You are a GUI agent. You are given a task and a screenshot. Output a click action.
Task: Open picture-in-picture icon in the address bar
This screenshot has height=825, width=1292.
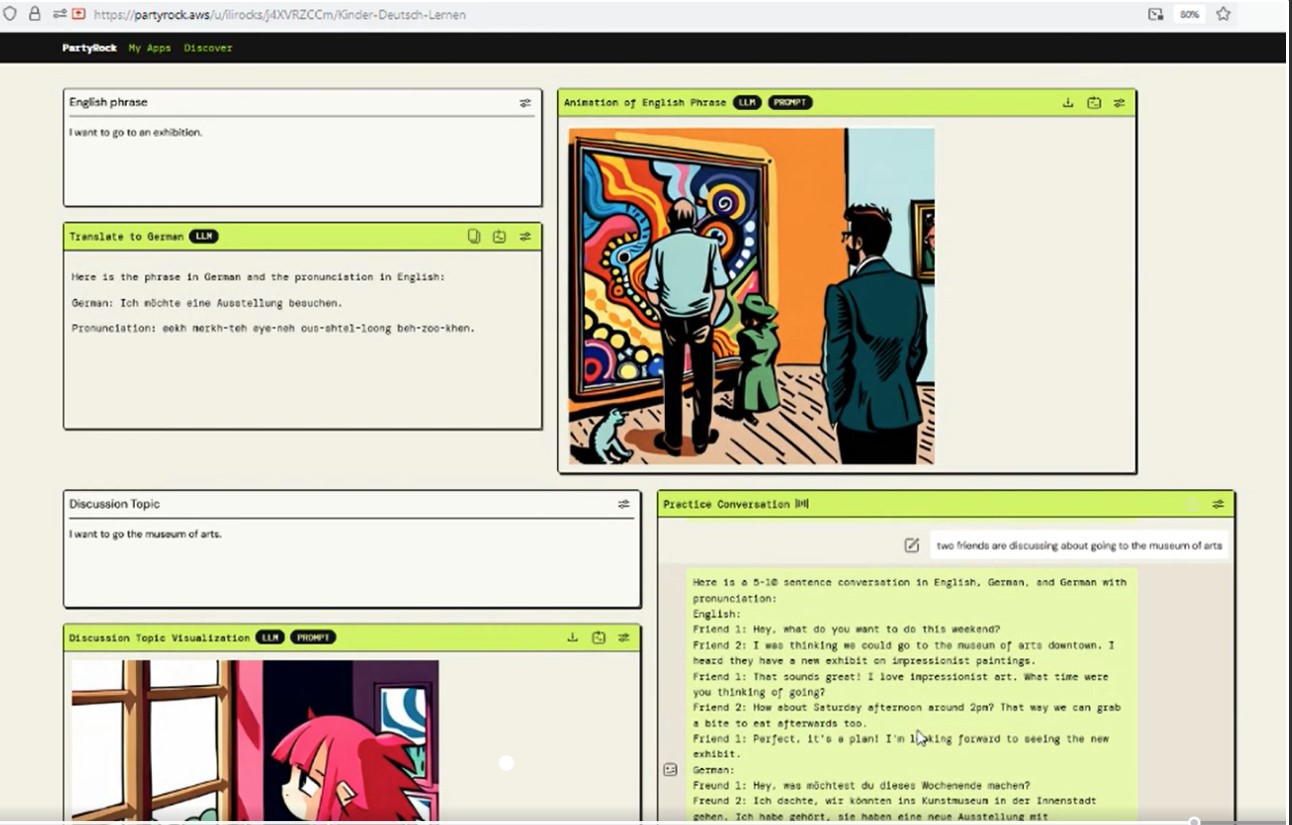coord(1155,14)
